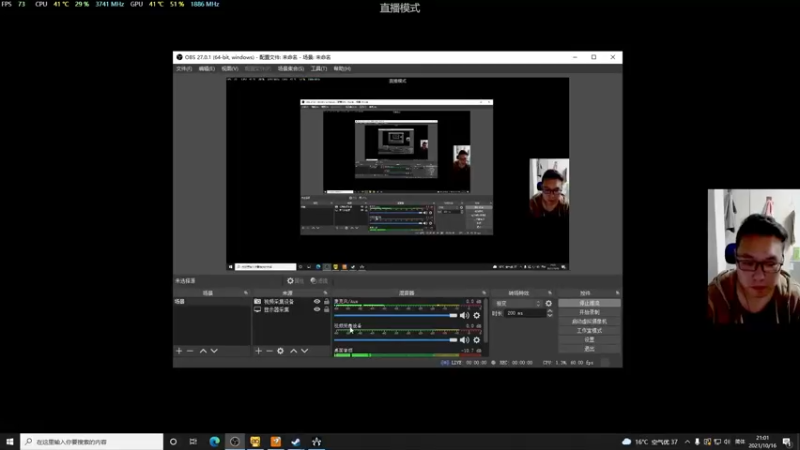800x450 pixels.
Task: Open the Help menu in OBS
Action: pos(342,68)
